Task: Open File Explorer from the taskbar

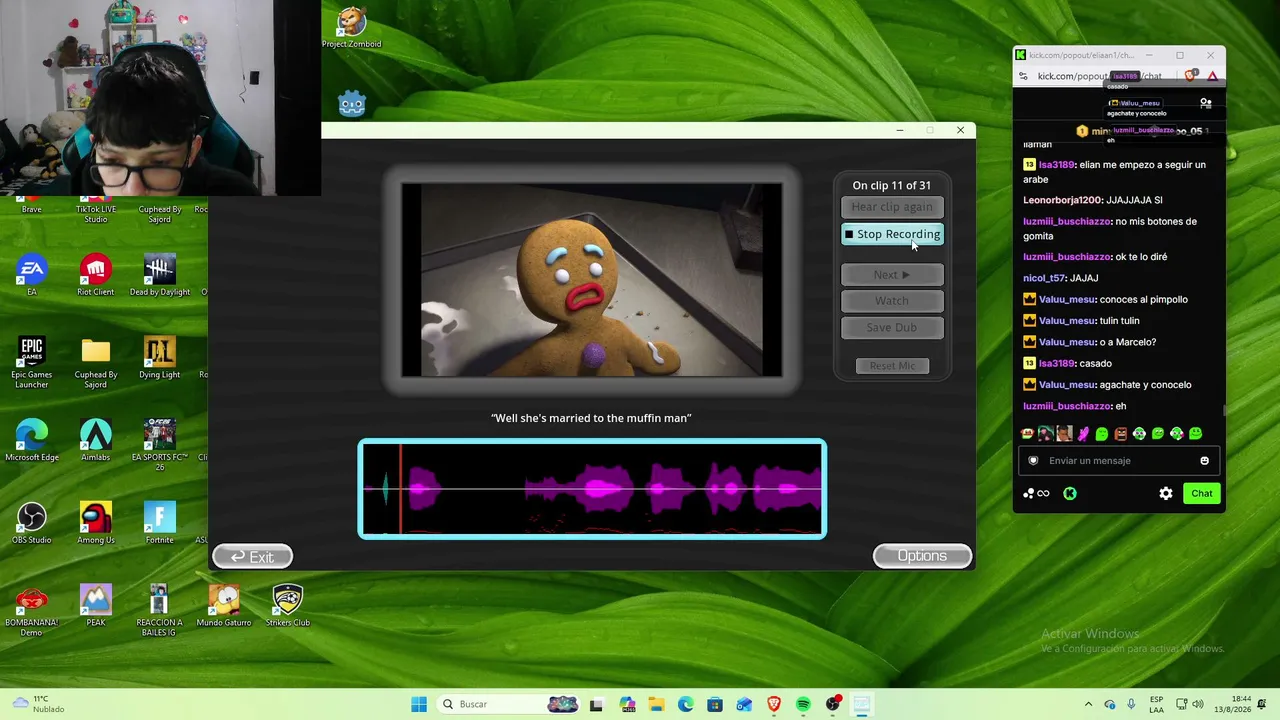Action: (x=656, y=704)
